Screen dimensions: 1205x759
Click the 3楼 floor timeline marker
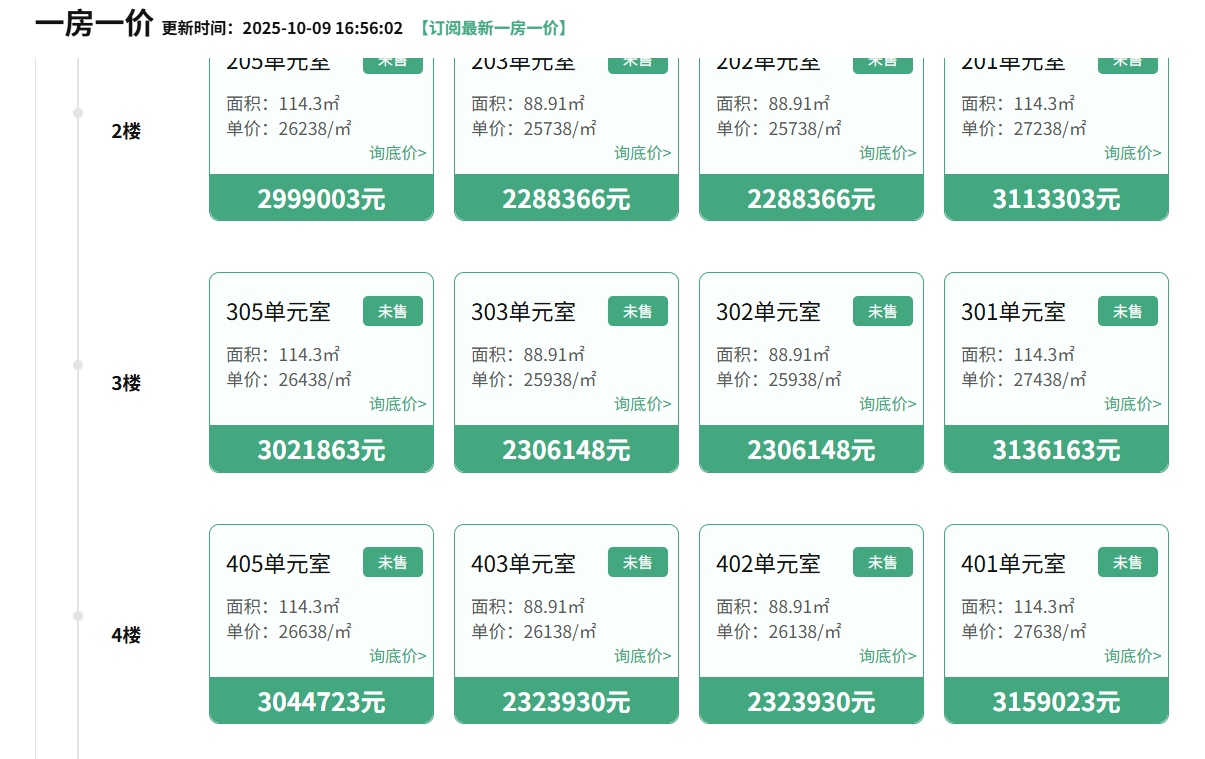tap(78, 365)
